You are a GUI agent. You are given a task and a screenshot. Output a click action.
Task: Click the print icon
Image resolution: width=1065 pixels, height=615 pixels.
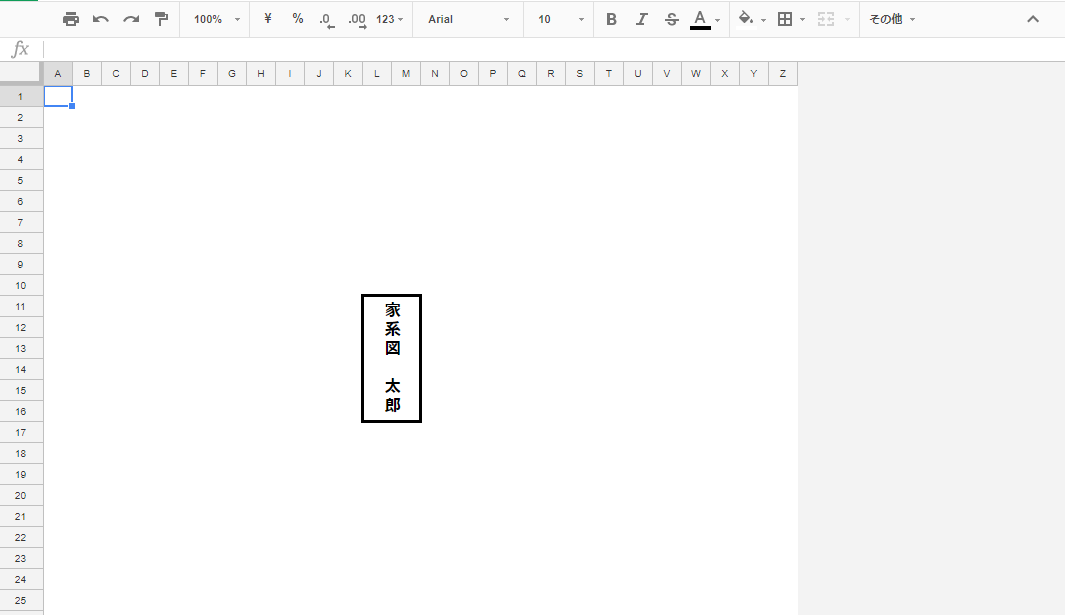tap(71, 19)
